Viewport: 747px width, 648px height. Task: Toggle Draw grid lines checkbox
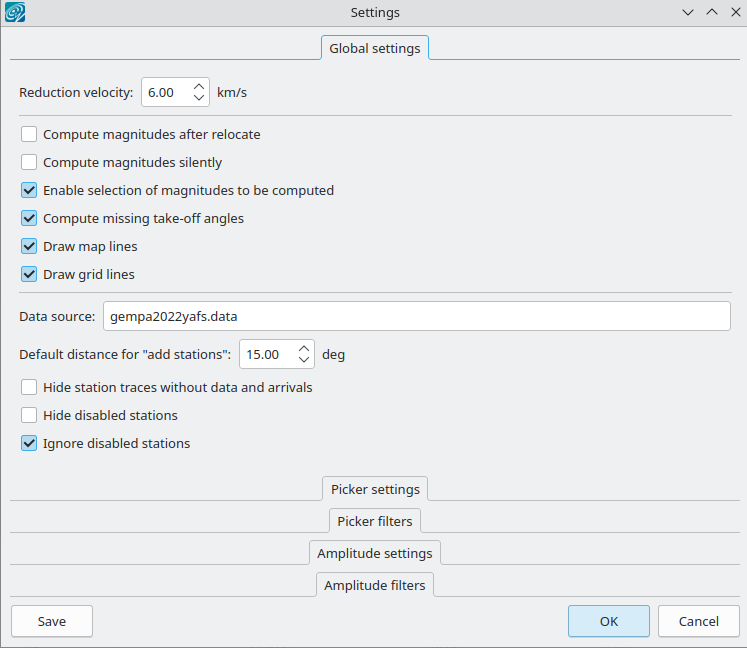(x=29, y=274)
